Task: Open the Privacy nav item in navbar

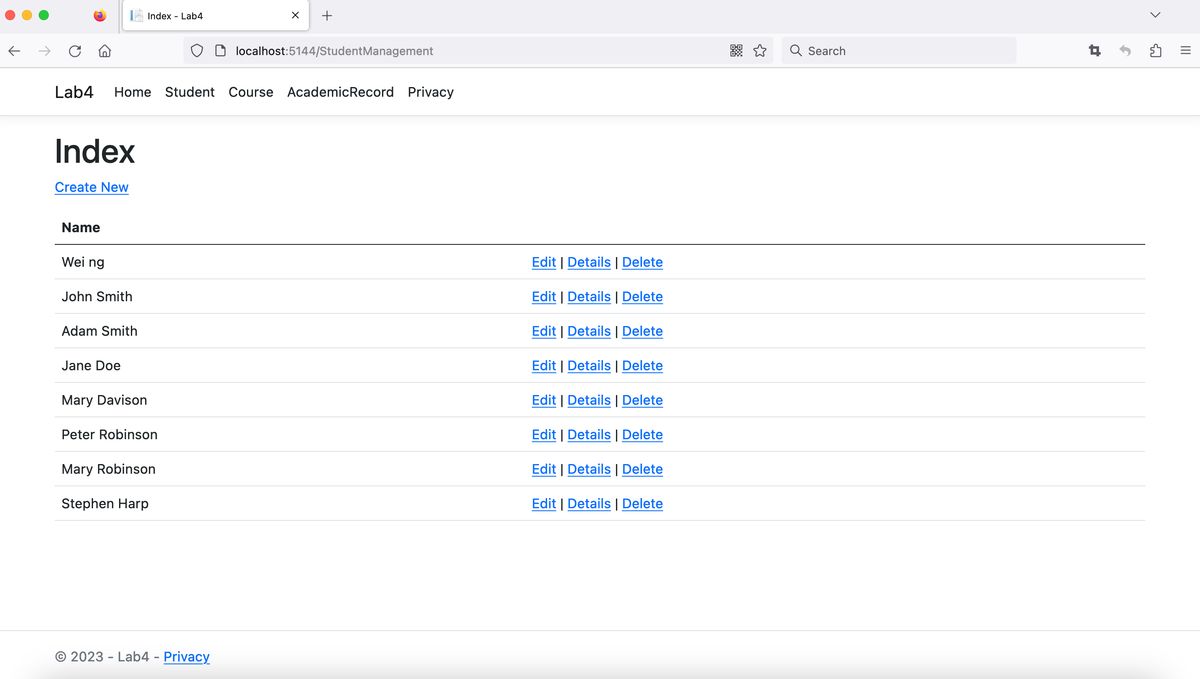Action: pyautogui.click(x=431, y=92)
